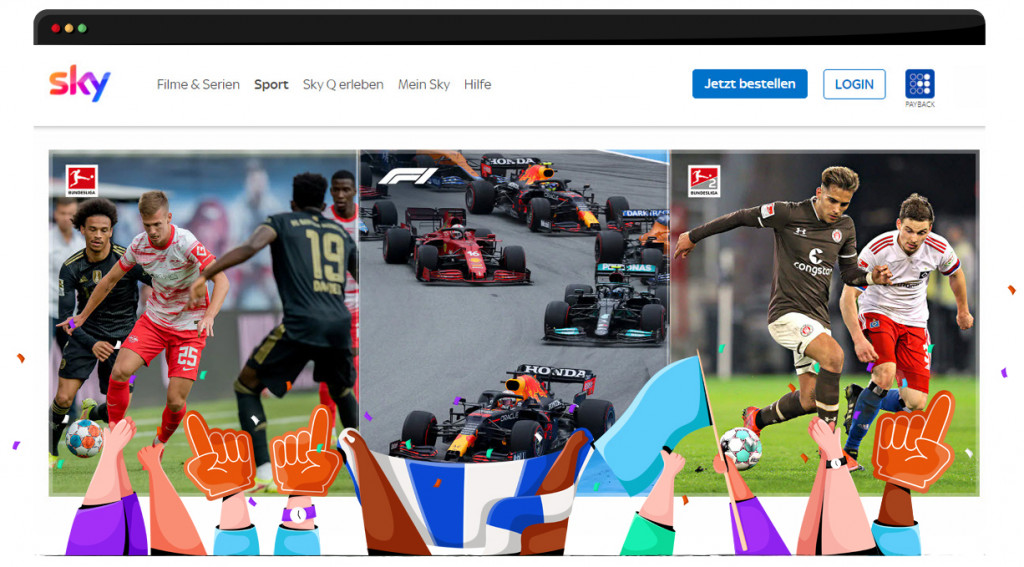
Task: Open the PAYBACK icon
Action: pyautogui.click(x=919, y=85)
